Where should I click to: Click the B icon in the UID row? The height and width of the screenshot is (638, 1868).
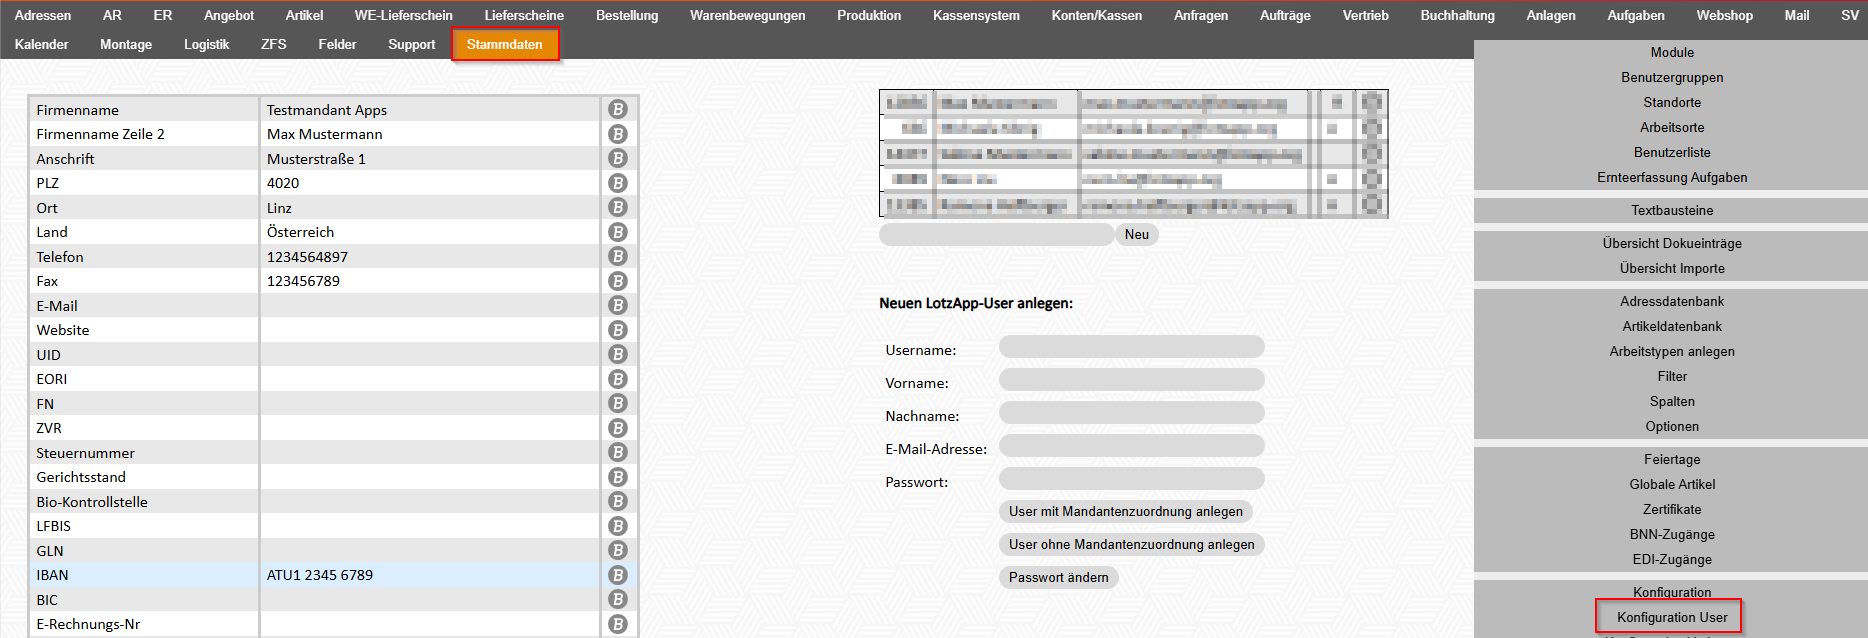[618, 354]
